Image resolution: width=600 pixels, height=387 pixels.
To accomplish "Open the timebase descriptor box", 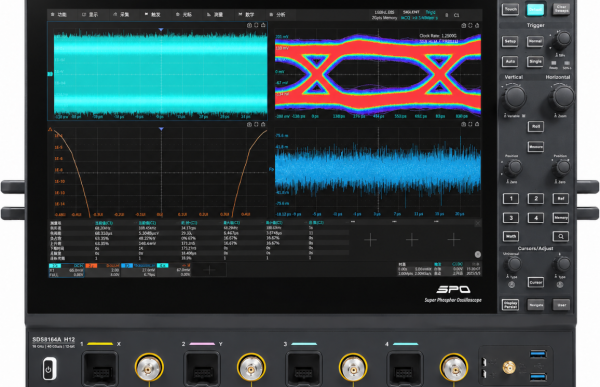I will 415,269.
